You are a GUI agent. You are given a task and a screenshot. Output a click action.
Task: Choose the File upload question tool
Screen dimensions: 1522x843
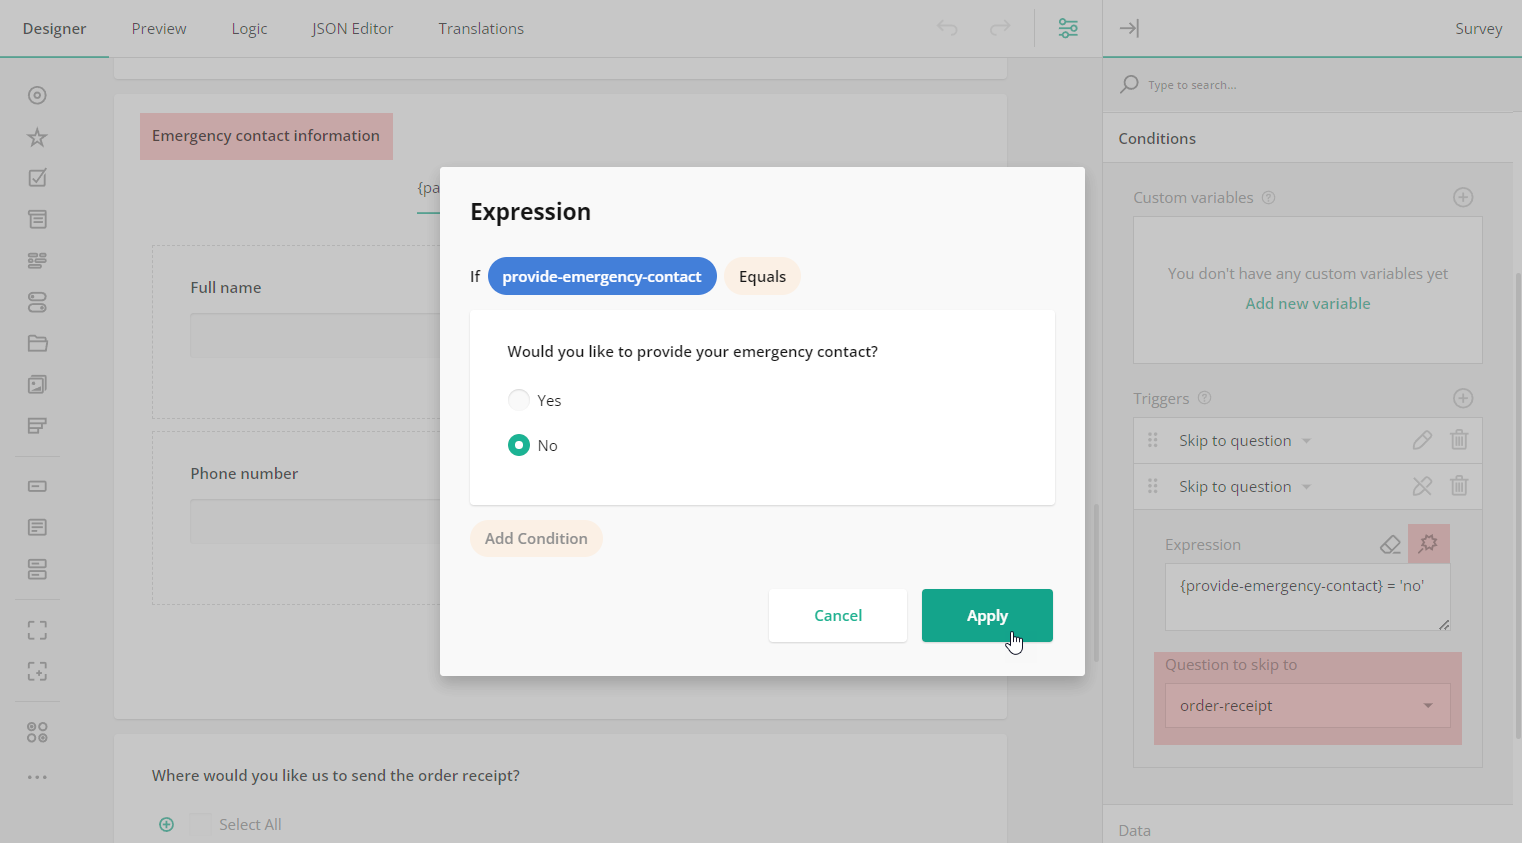[x=37, y=343]
